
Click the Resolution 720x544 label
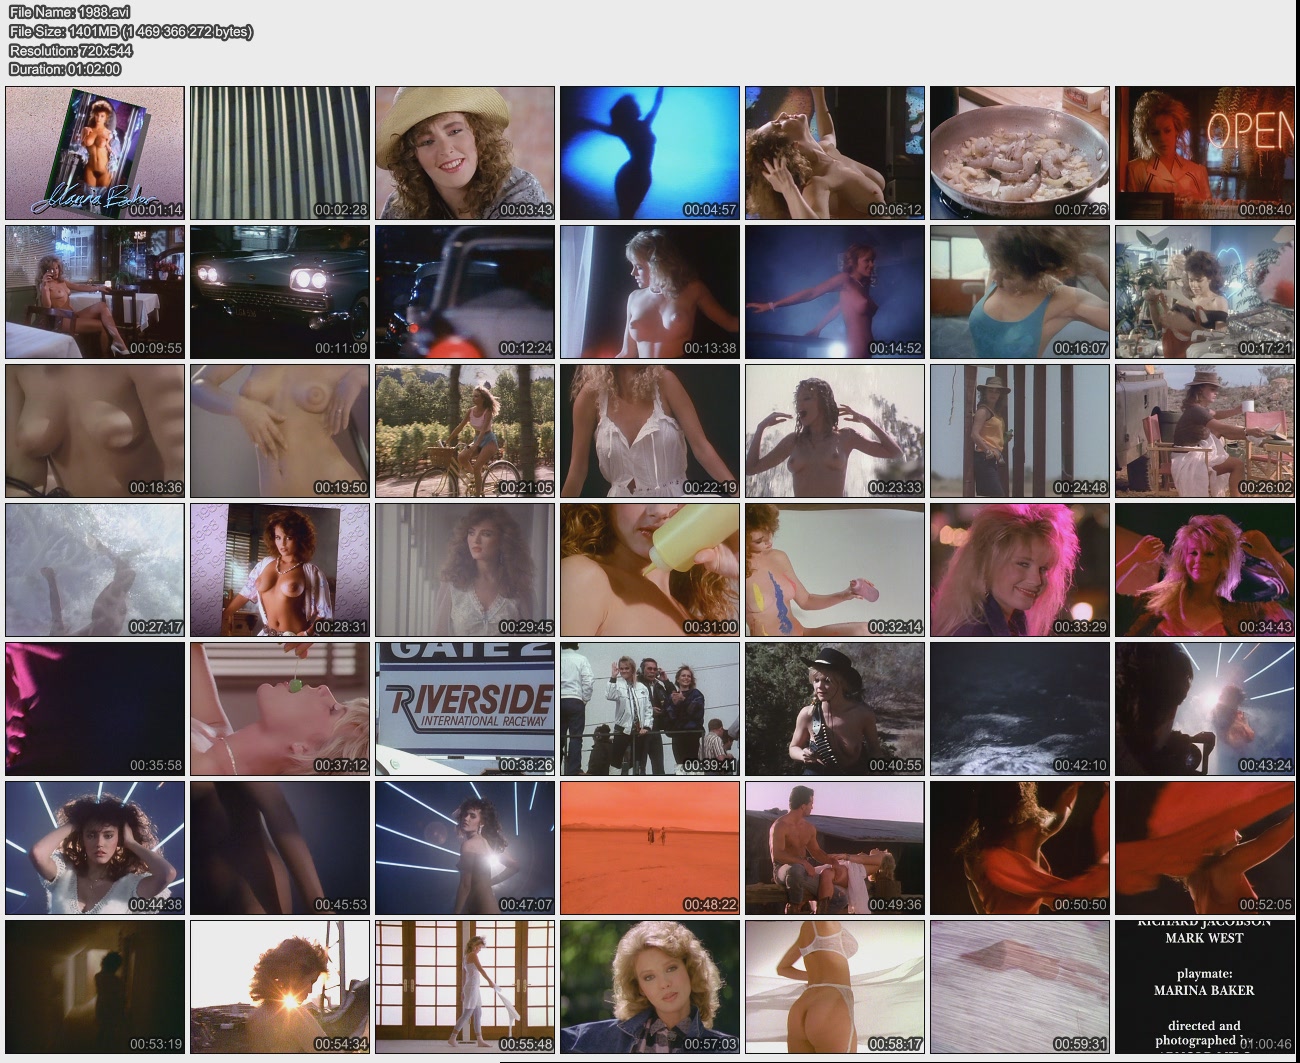pyautogui.click(x=70, y=50)
